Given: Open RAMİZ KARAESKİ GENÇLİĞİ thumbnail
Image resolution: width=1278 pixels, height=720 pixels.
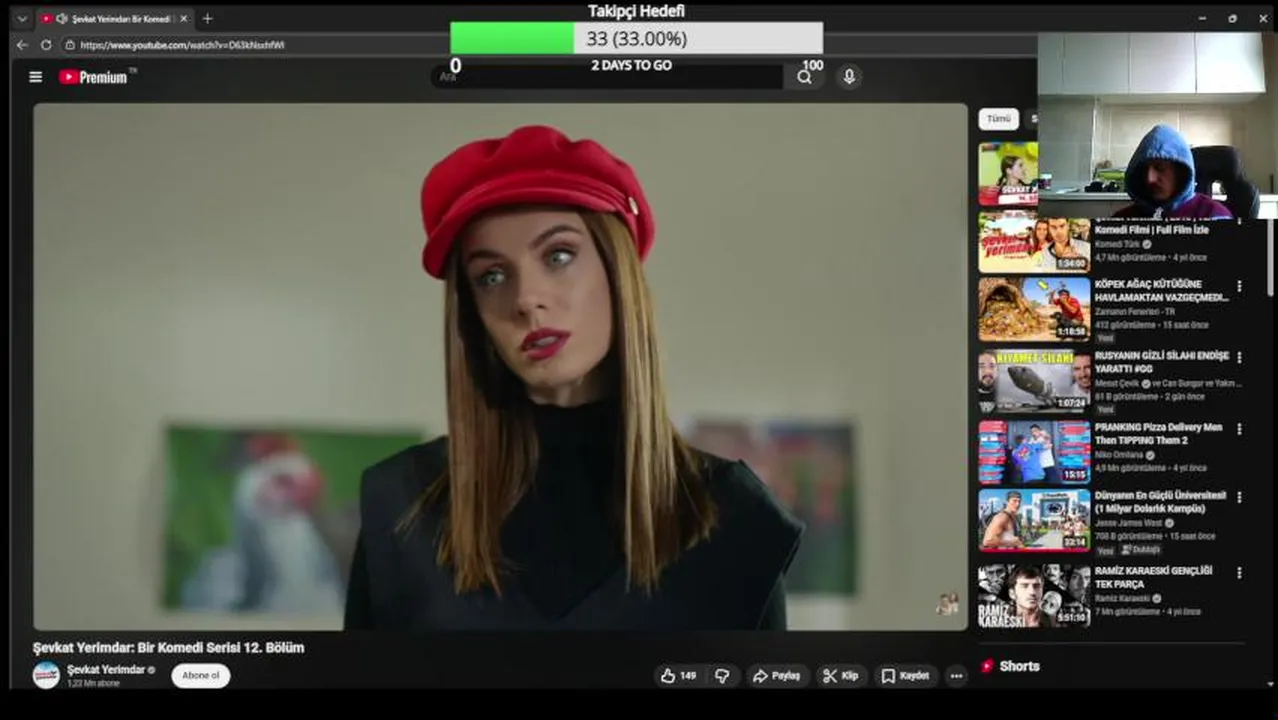Looking at the screenshot, I should click(1034, 595).
